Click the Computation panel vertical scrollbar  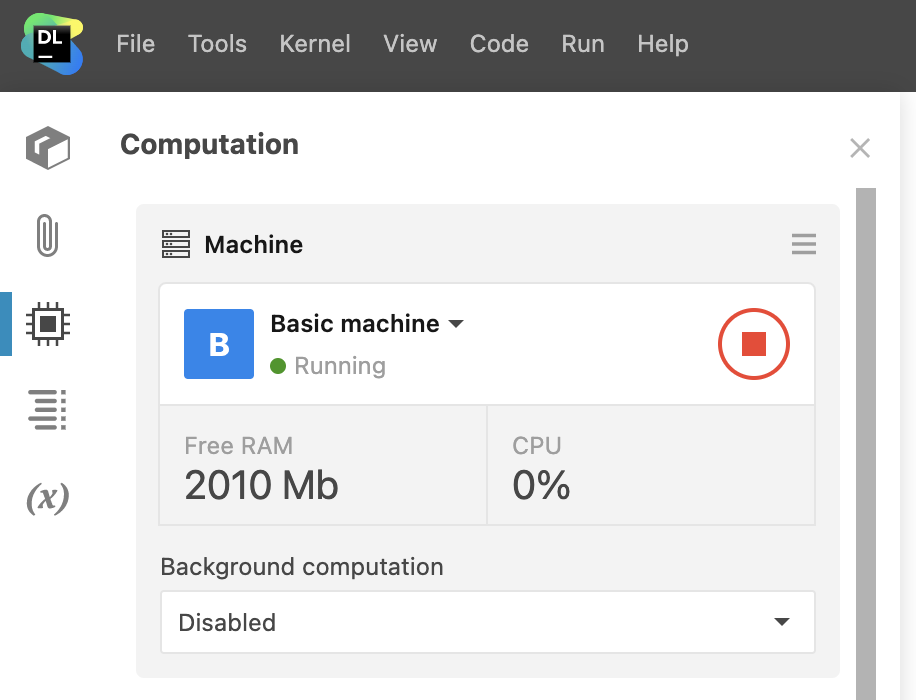[865, 440]
